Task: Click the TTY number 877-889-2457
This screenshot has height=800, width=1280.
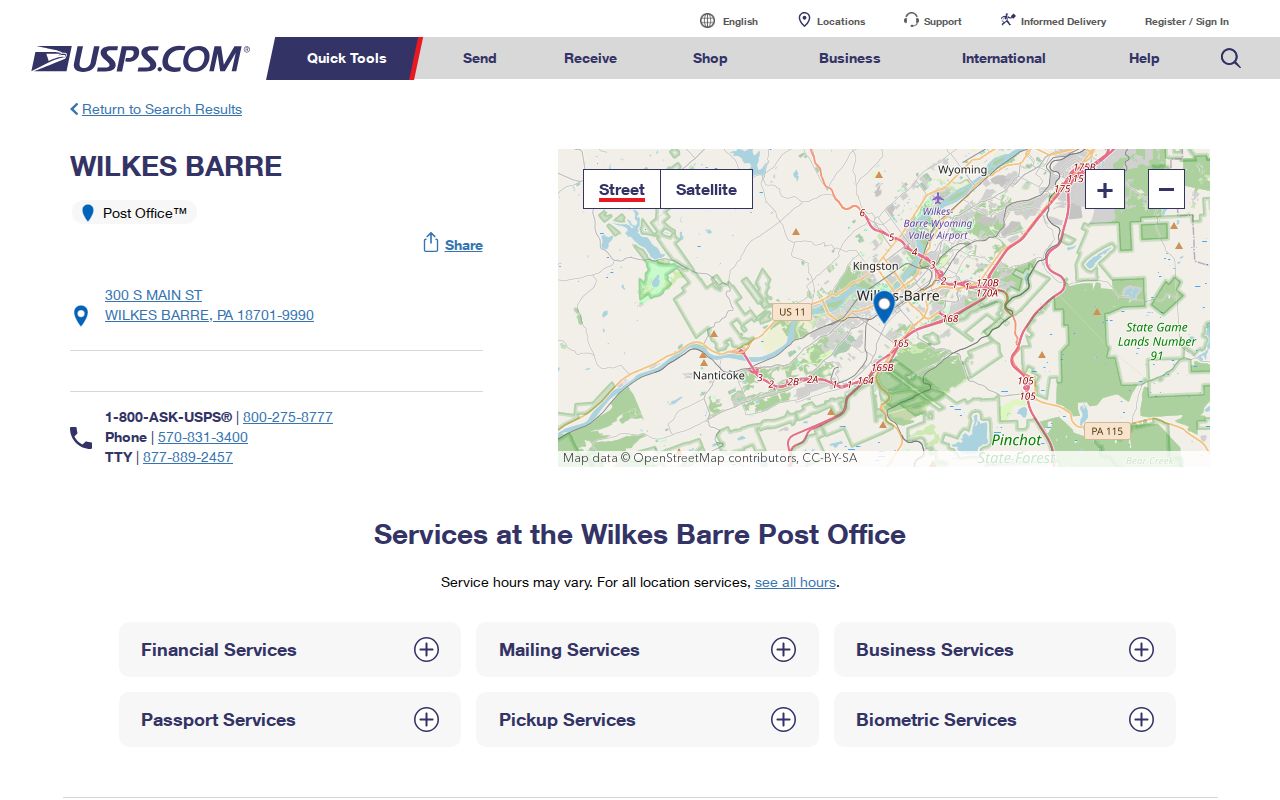Action: pyautogui.click(x=188, y=457)
